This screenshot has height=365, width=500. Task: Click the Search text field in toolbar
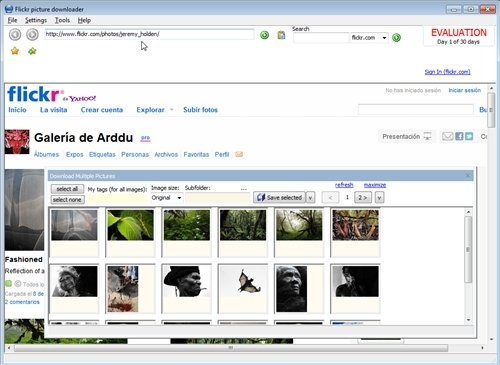pos(321,38)
